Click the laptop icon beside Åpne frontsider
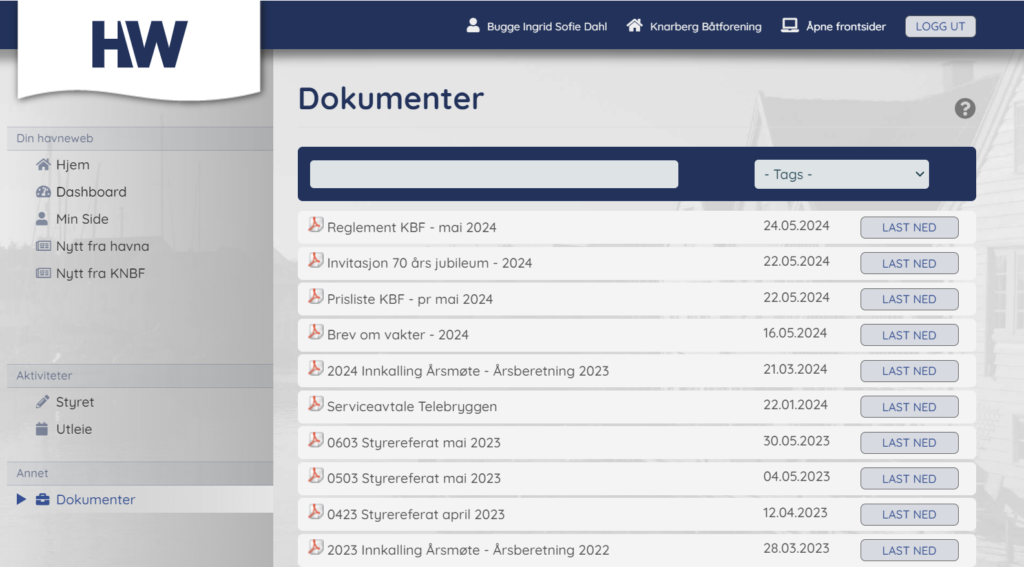The height and width of the screenshot is (567, 1024). pyautogui.click(x=790, y=25)
